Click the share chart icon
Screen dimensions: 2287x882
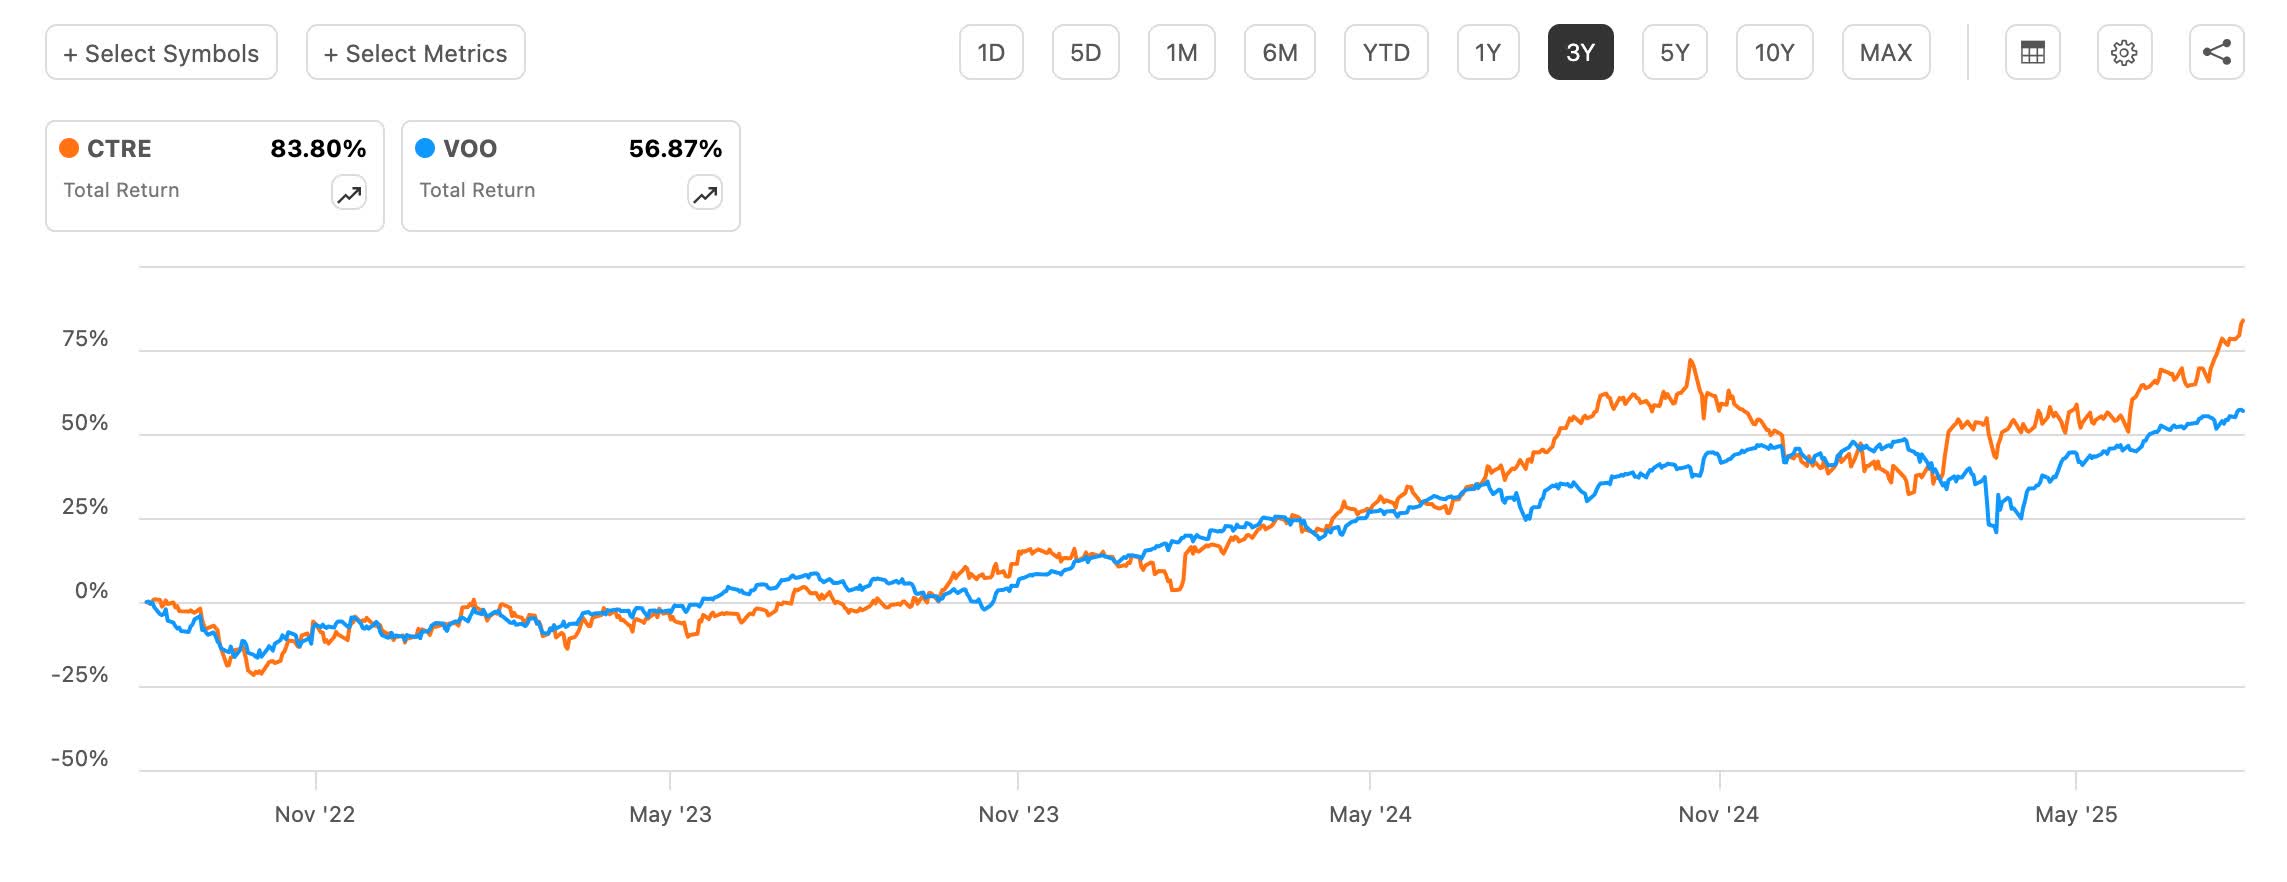pyautogui.click(x=2218, y=52)
